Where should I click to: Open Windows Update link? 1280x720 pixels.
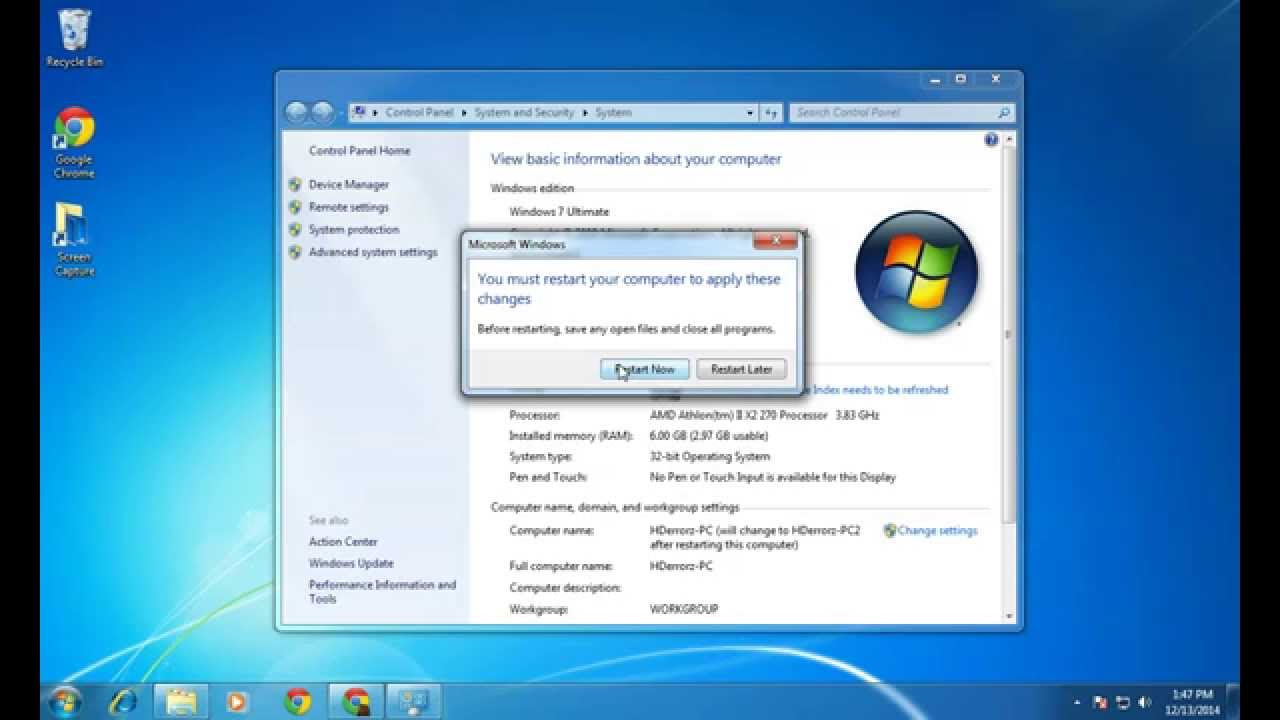pyautogui.click(x=351, y=564)
